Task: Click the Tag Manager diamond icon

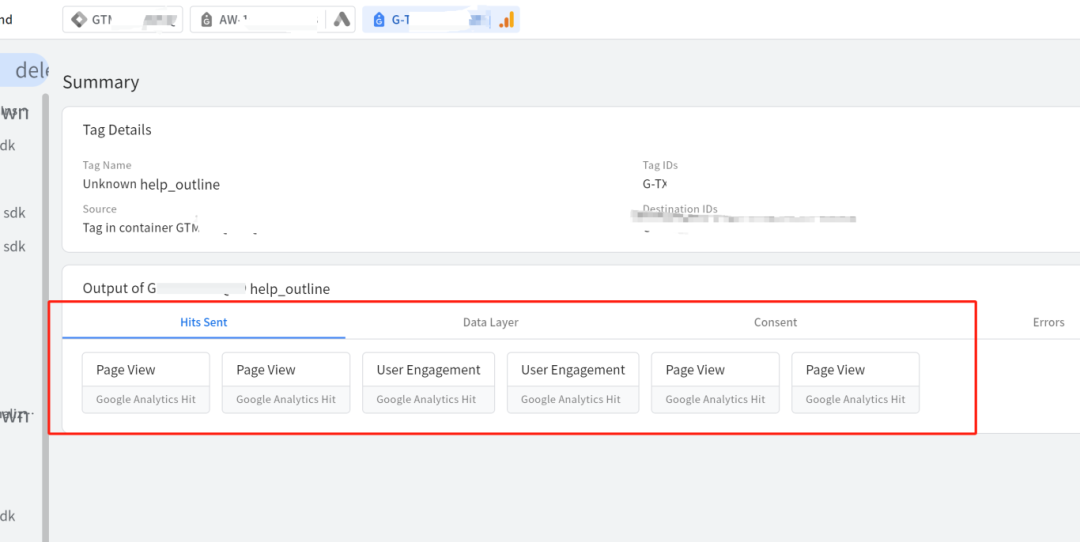Action: click(x=81, y=20)
